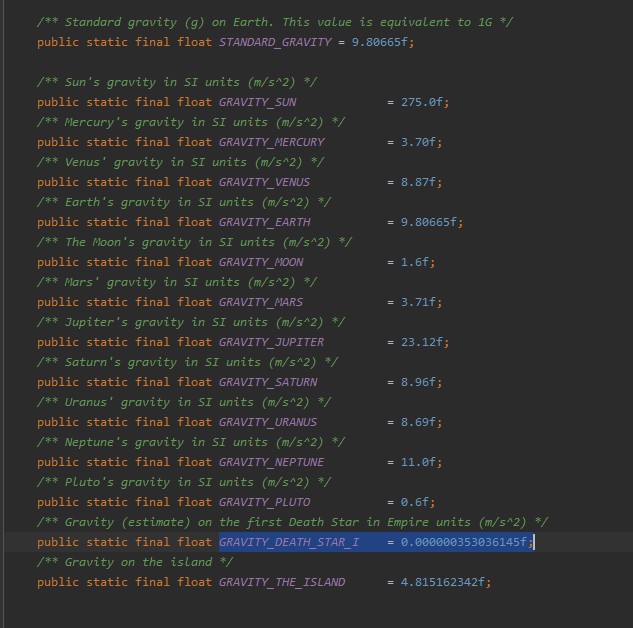Image resolution: width=633 pixels, height=628 pixels.
Task: Click the GRAVITY_EARTH identifier
Action: click(x=264, y=222)
